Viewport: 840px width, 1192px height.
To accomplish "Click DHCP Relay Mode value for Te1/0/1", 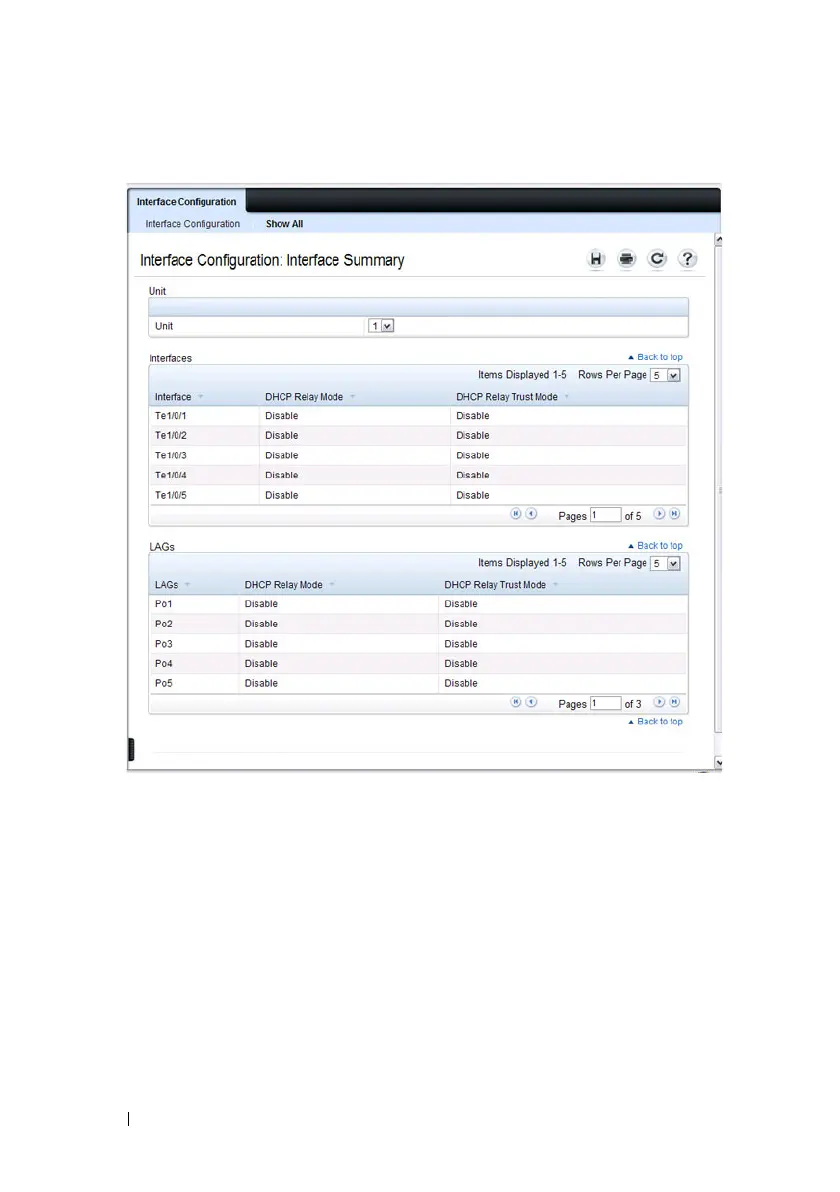I will (281, 416).
